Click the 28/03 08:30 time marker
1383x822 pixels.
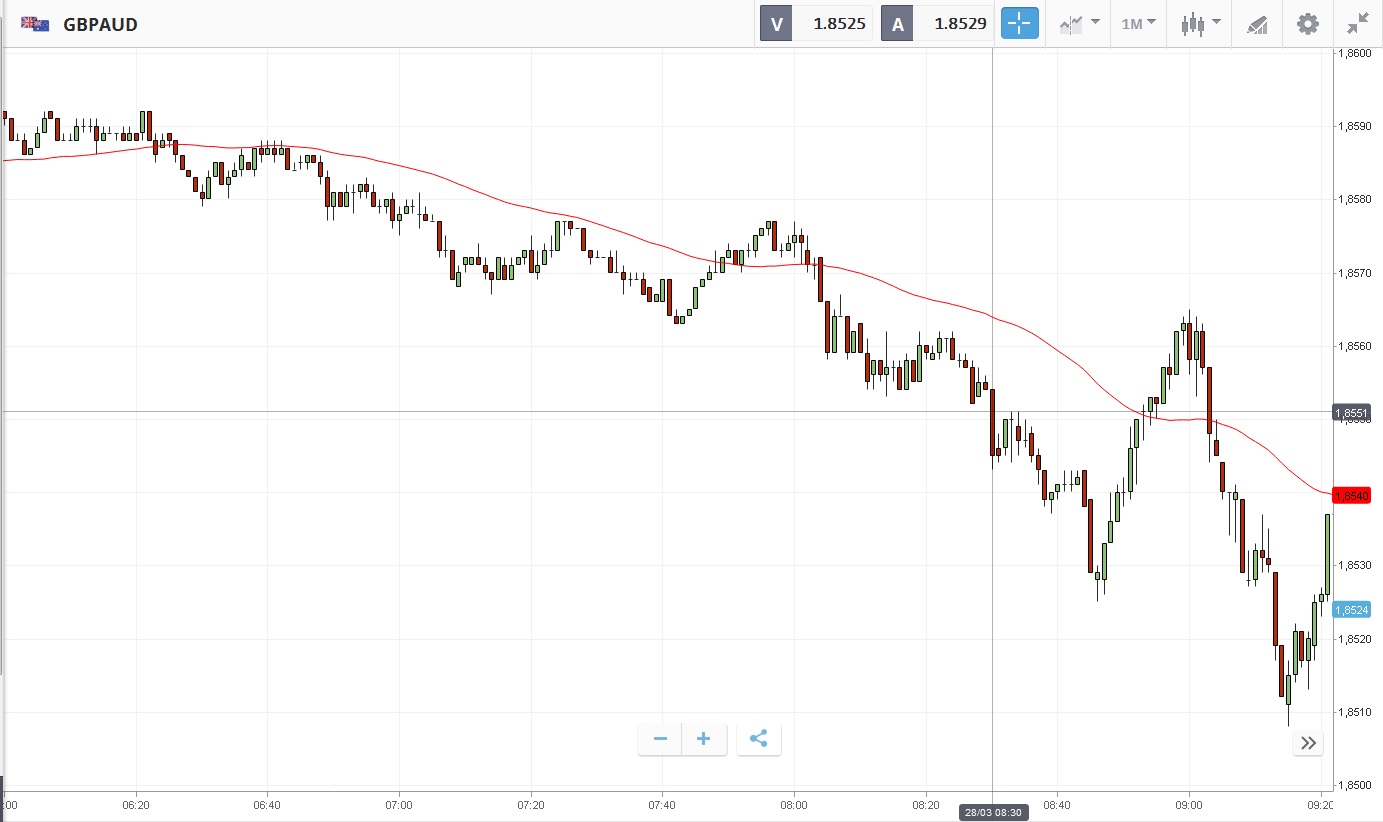point(993,812)
